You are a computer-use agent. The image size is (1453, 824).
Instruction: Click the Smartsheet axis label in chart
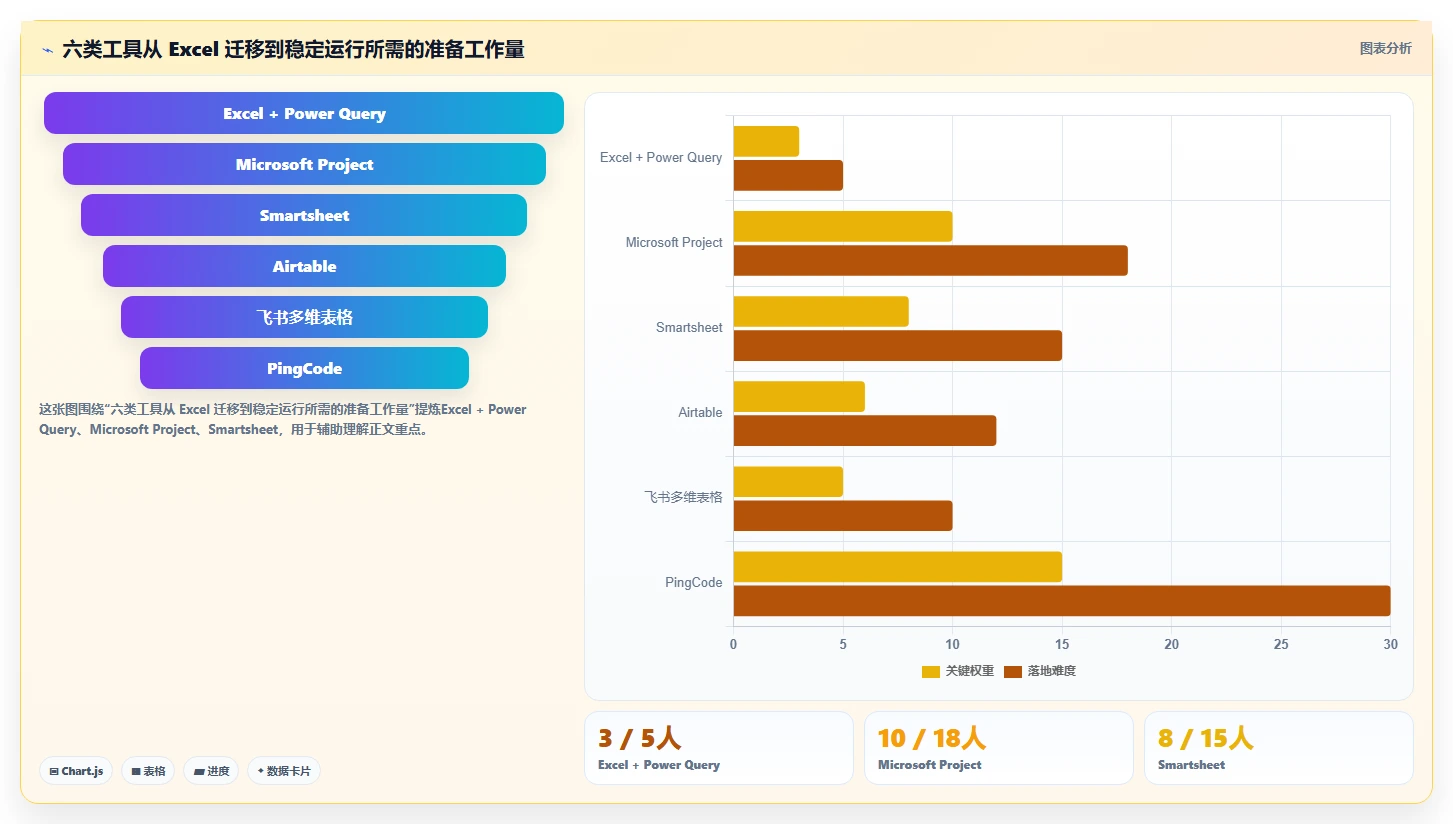tap(689, 327)
